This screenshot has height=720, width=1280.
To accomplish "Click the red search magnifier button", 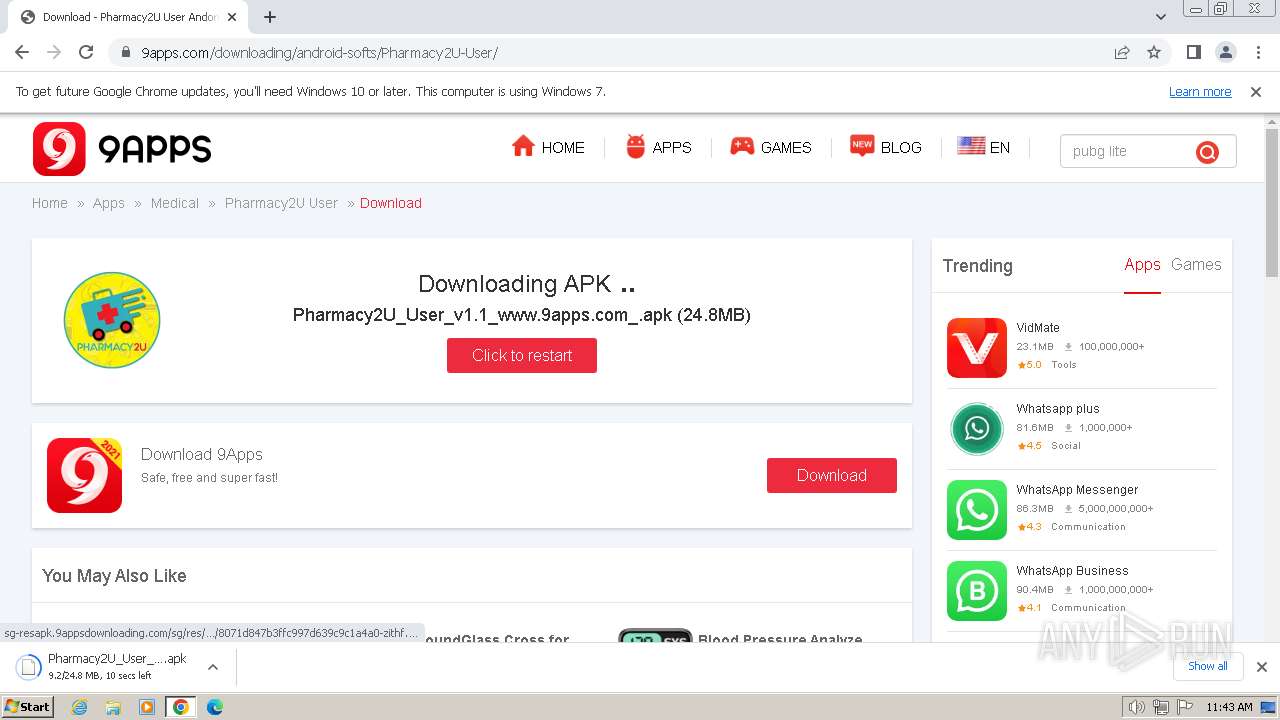I will (1207, 152).
